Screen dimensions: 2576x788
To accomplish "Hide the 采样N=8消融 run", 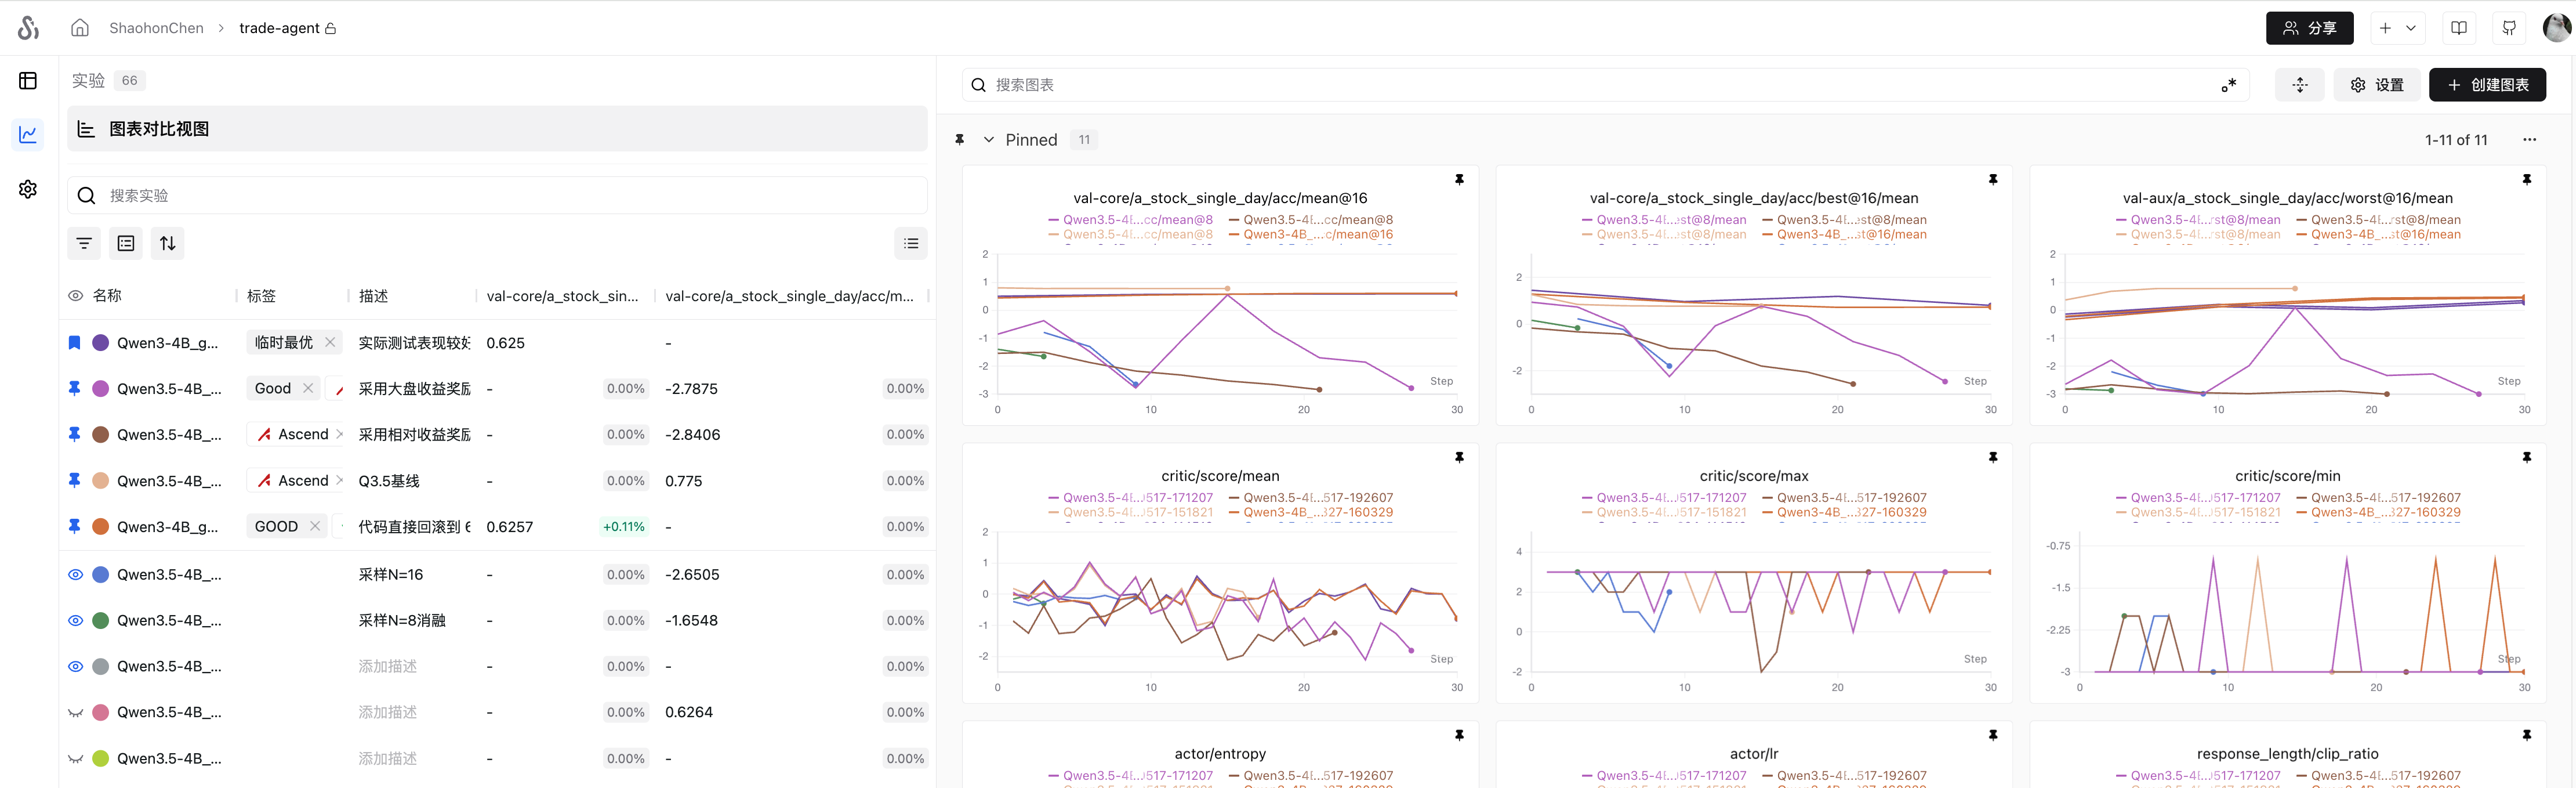I will pyautogui.click(x=75, y=621).
